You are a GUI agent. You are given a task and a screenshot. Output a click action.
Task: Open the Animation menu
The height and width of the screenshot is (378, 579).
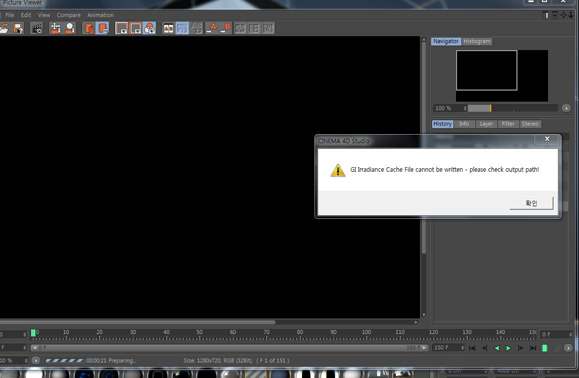click(x=100, y=15)
